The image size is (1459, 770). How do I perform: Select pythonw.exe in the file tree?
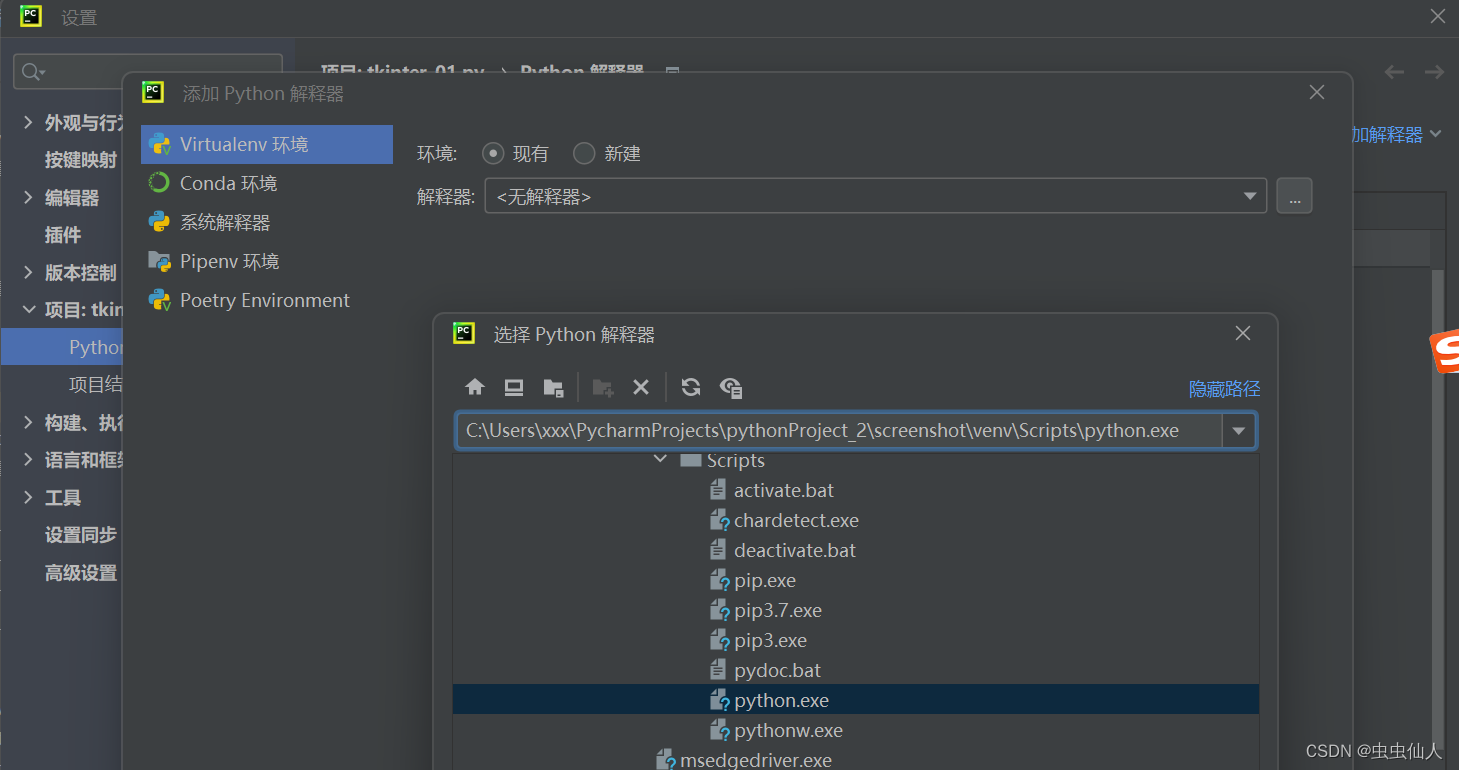(788, 730)
